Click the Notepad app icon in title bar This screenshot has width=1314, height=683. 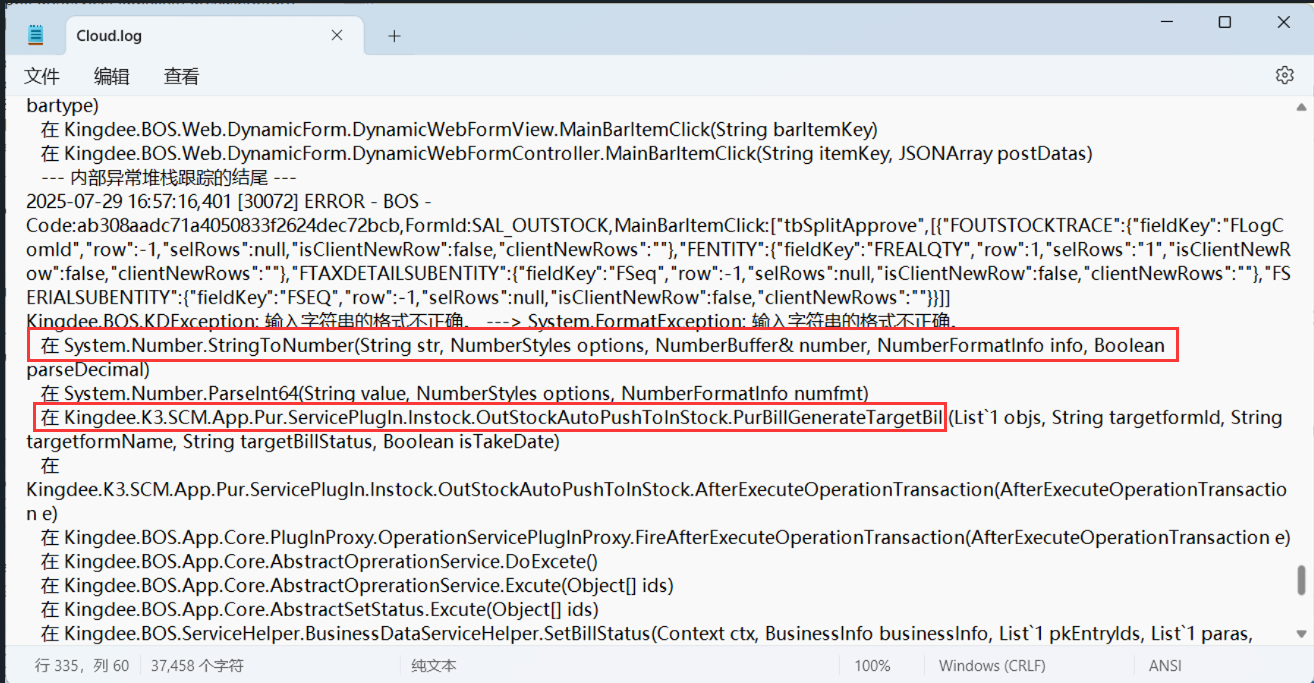[x=36, y=35]
